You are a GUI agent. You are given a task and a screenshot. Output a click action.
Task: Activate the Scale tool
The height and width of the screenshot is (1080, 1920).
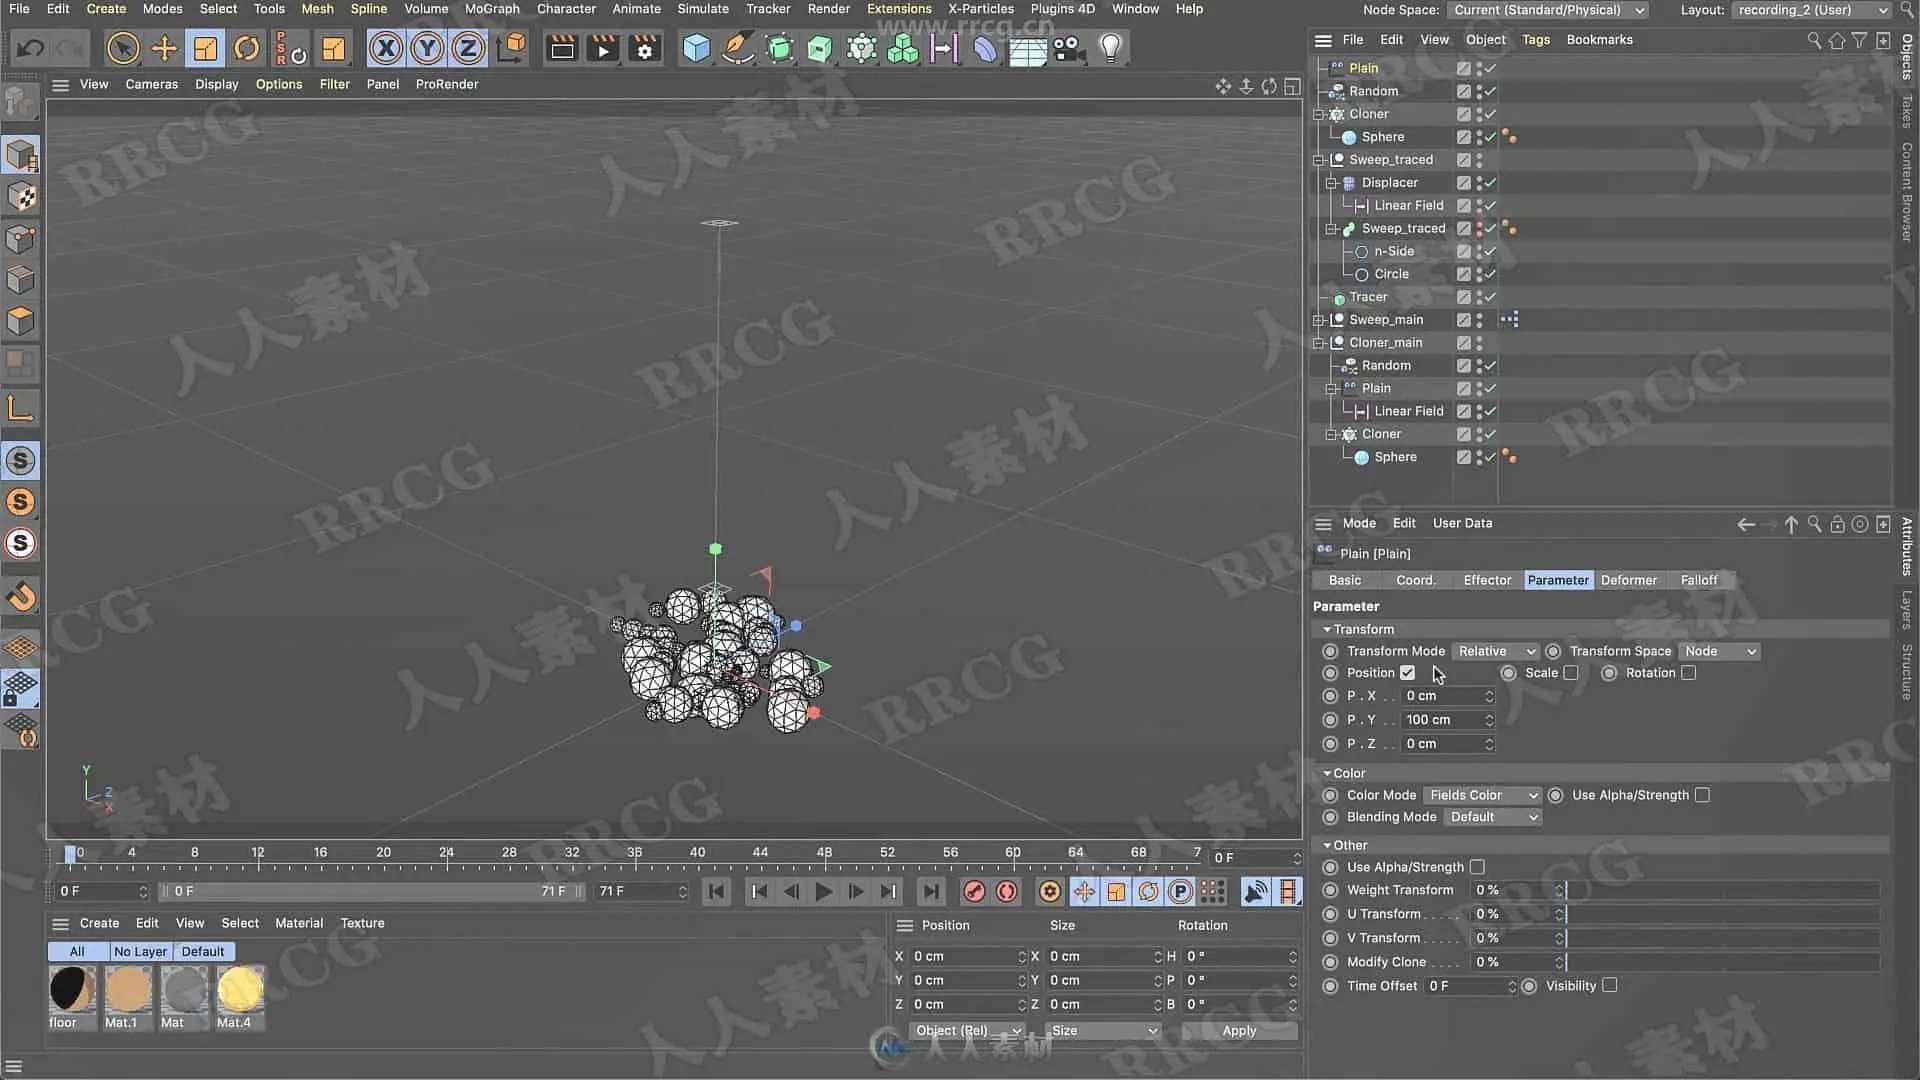pyautogui.click(x=205, y=48)
